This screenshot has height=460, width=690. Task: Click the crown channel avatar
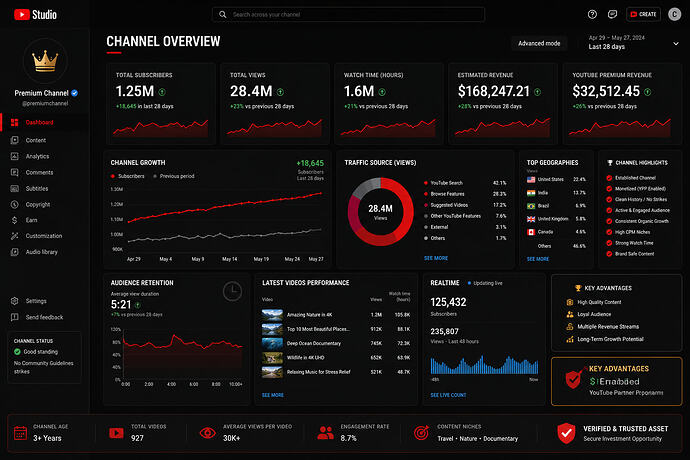click(45, 61)
